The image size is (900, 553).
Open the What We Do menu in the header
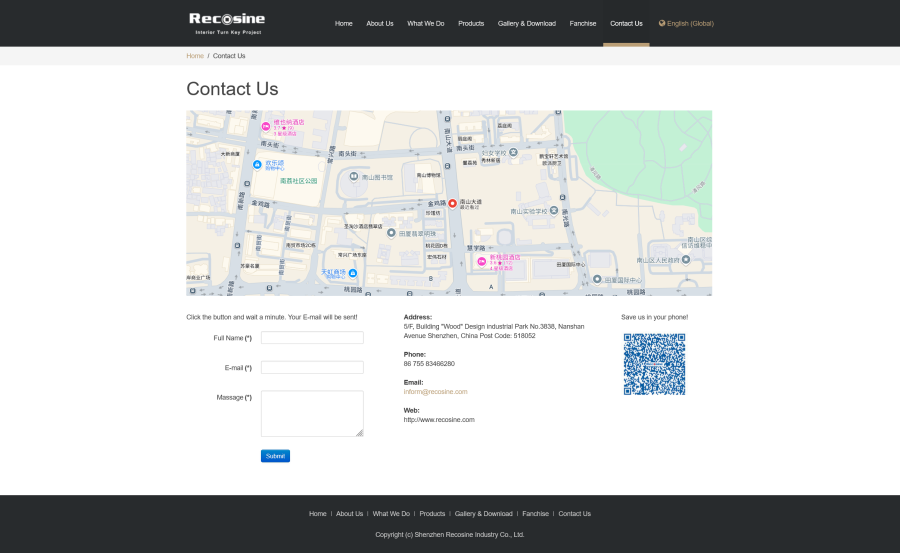click(x=426, y=23)
